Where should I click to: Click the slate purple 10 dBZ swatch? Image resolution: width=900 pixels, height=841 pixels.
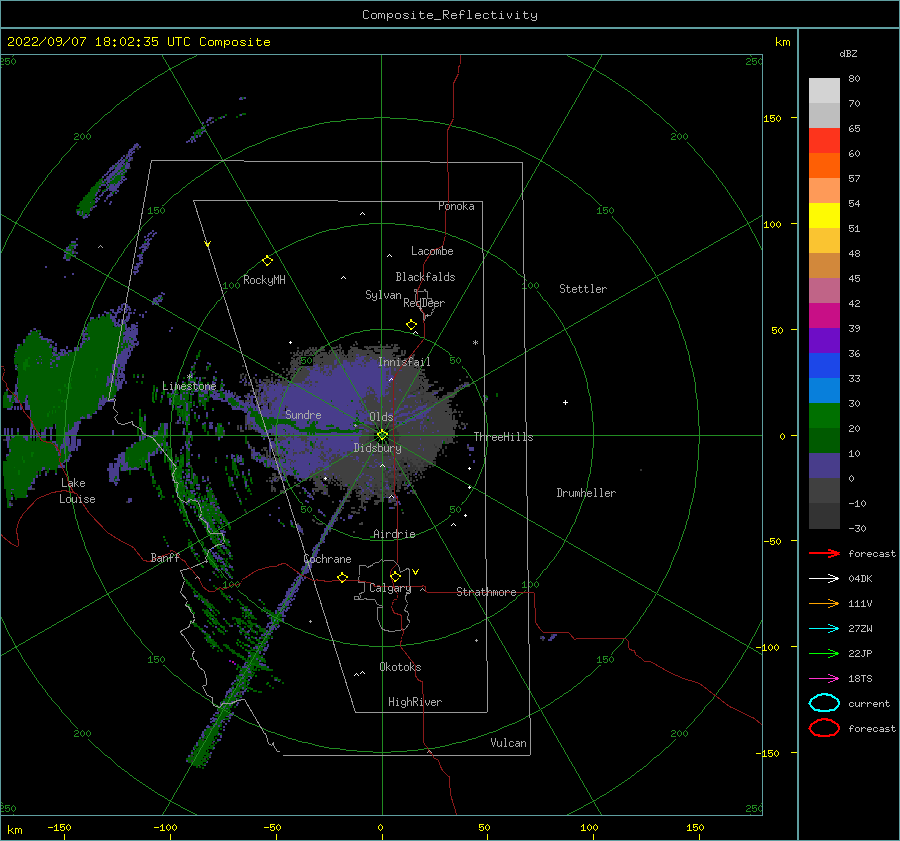pos(824,466)
